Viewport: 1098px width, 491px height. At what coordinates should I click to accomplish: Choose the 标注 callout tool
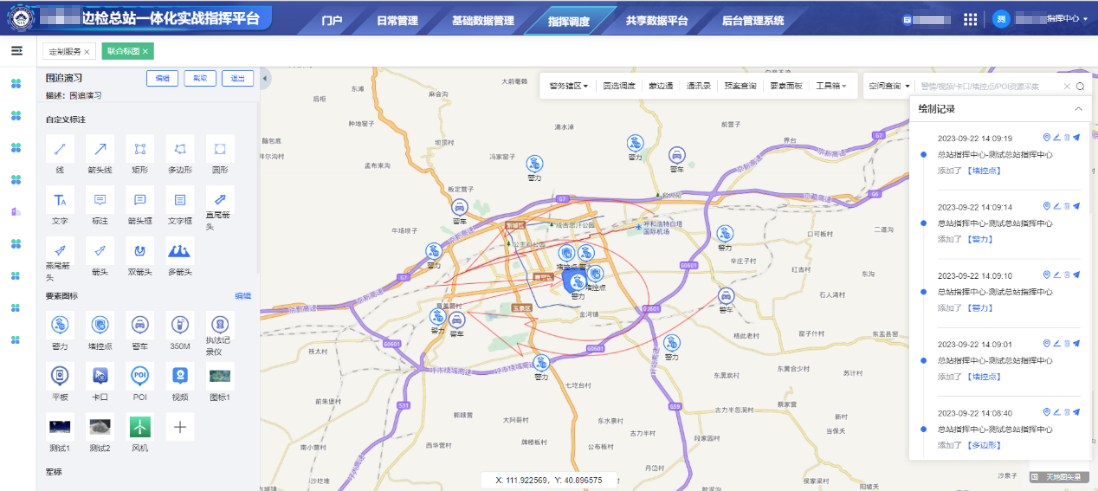click(100, 200)
